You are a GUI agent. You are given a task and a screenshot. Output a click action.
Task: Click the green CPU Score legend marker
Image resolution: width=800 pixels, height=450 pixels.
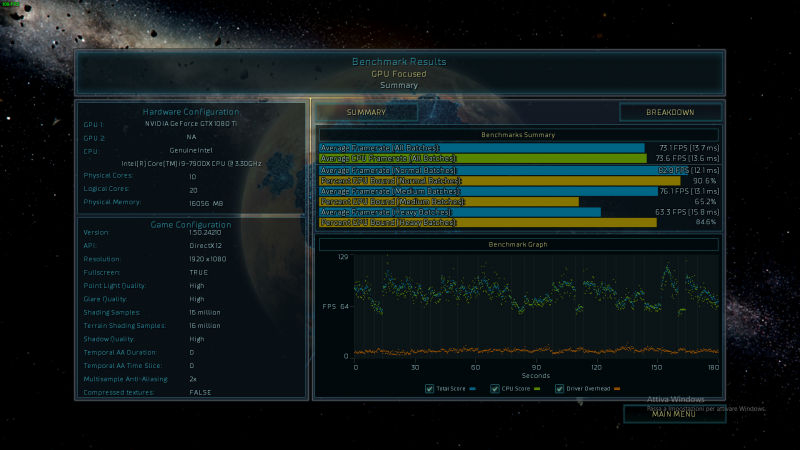[538, 388]
